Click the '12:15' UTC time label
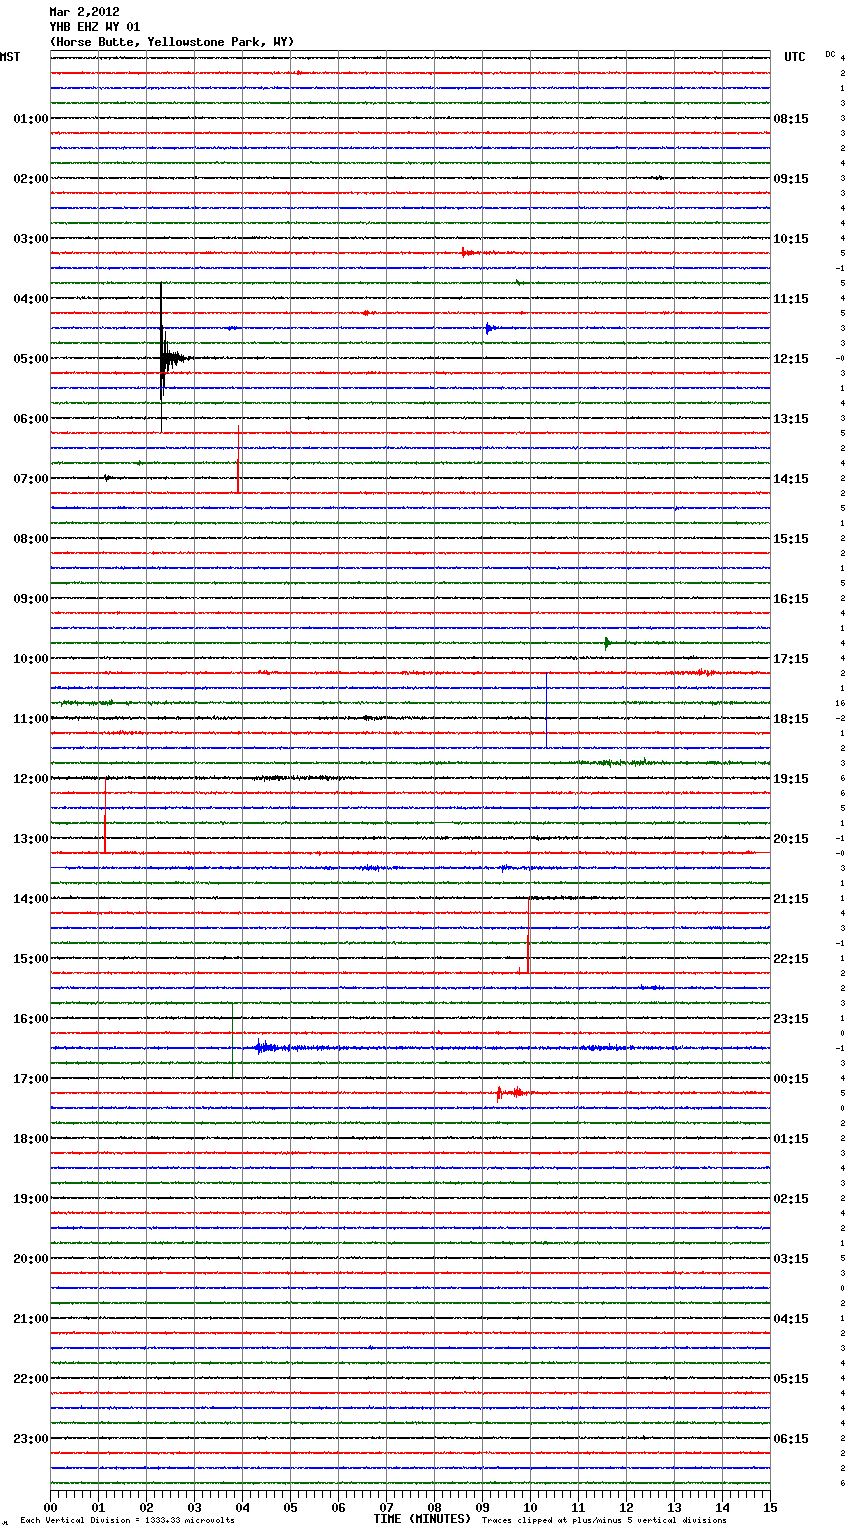This screenshot has height=1534, width=850. (x=791, y=359)
